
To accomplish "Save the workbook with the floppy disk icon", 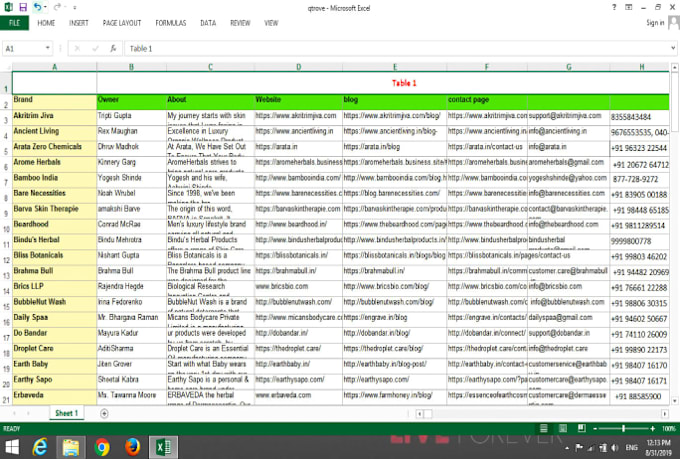I will [x=23, y=7].
